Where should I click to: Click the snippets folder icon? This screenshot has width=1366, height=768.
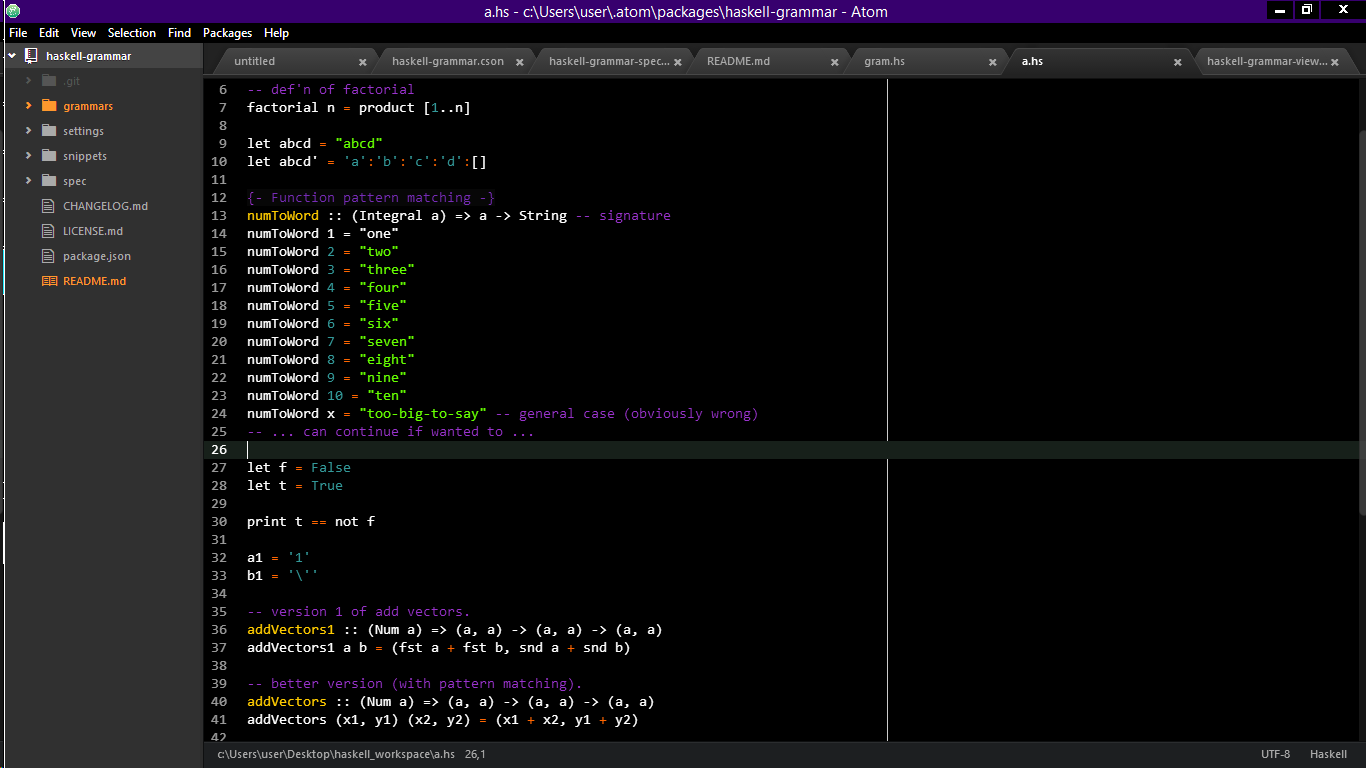click(49, 156)
